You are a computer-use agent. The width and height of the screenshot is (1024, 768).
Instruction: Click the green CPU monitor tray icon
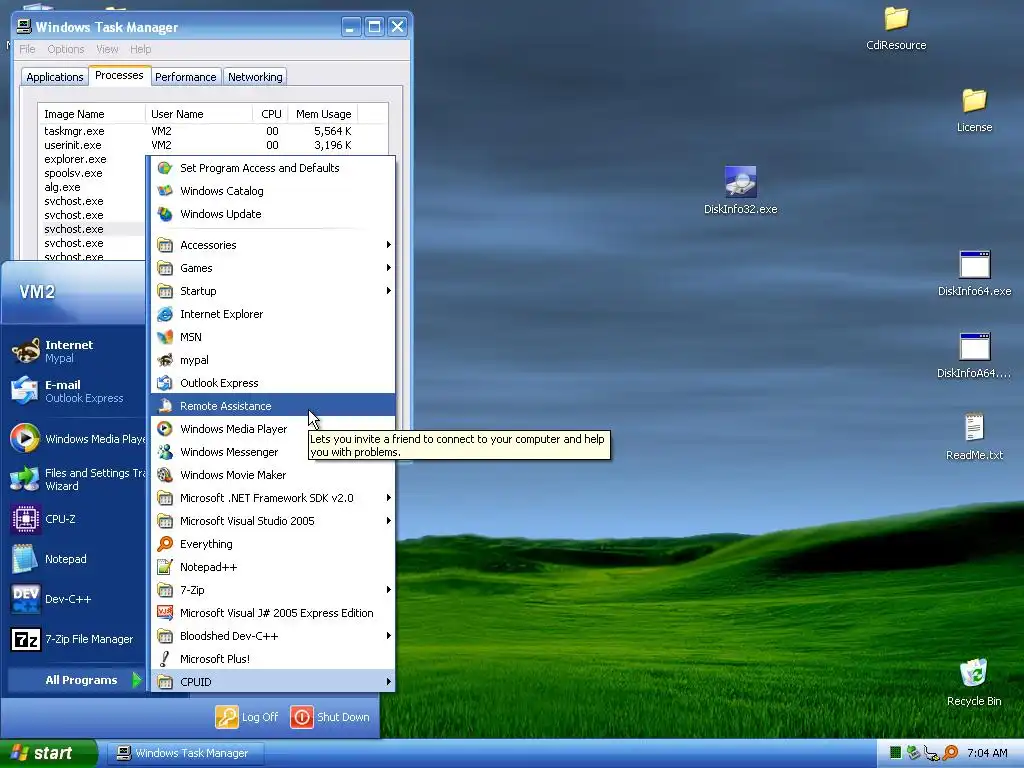click(x=895, y=753)
